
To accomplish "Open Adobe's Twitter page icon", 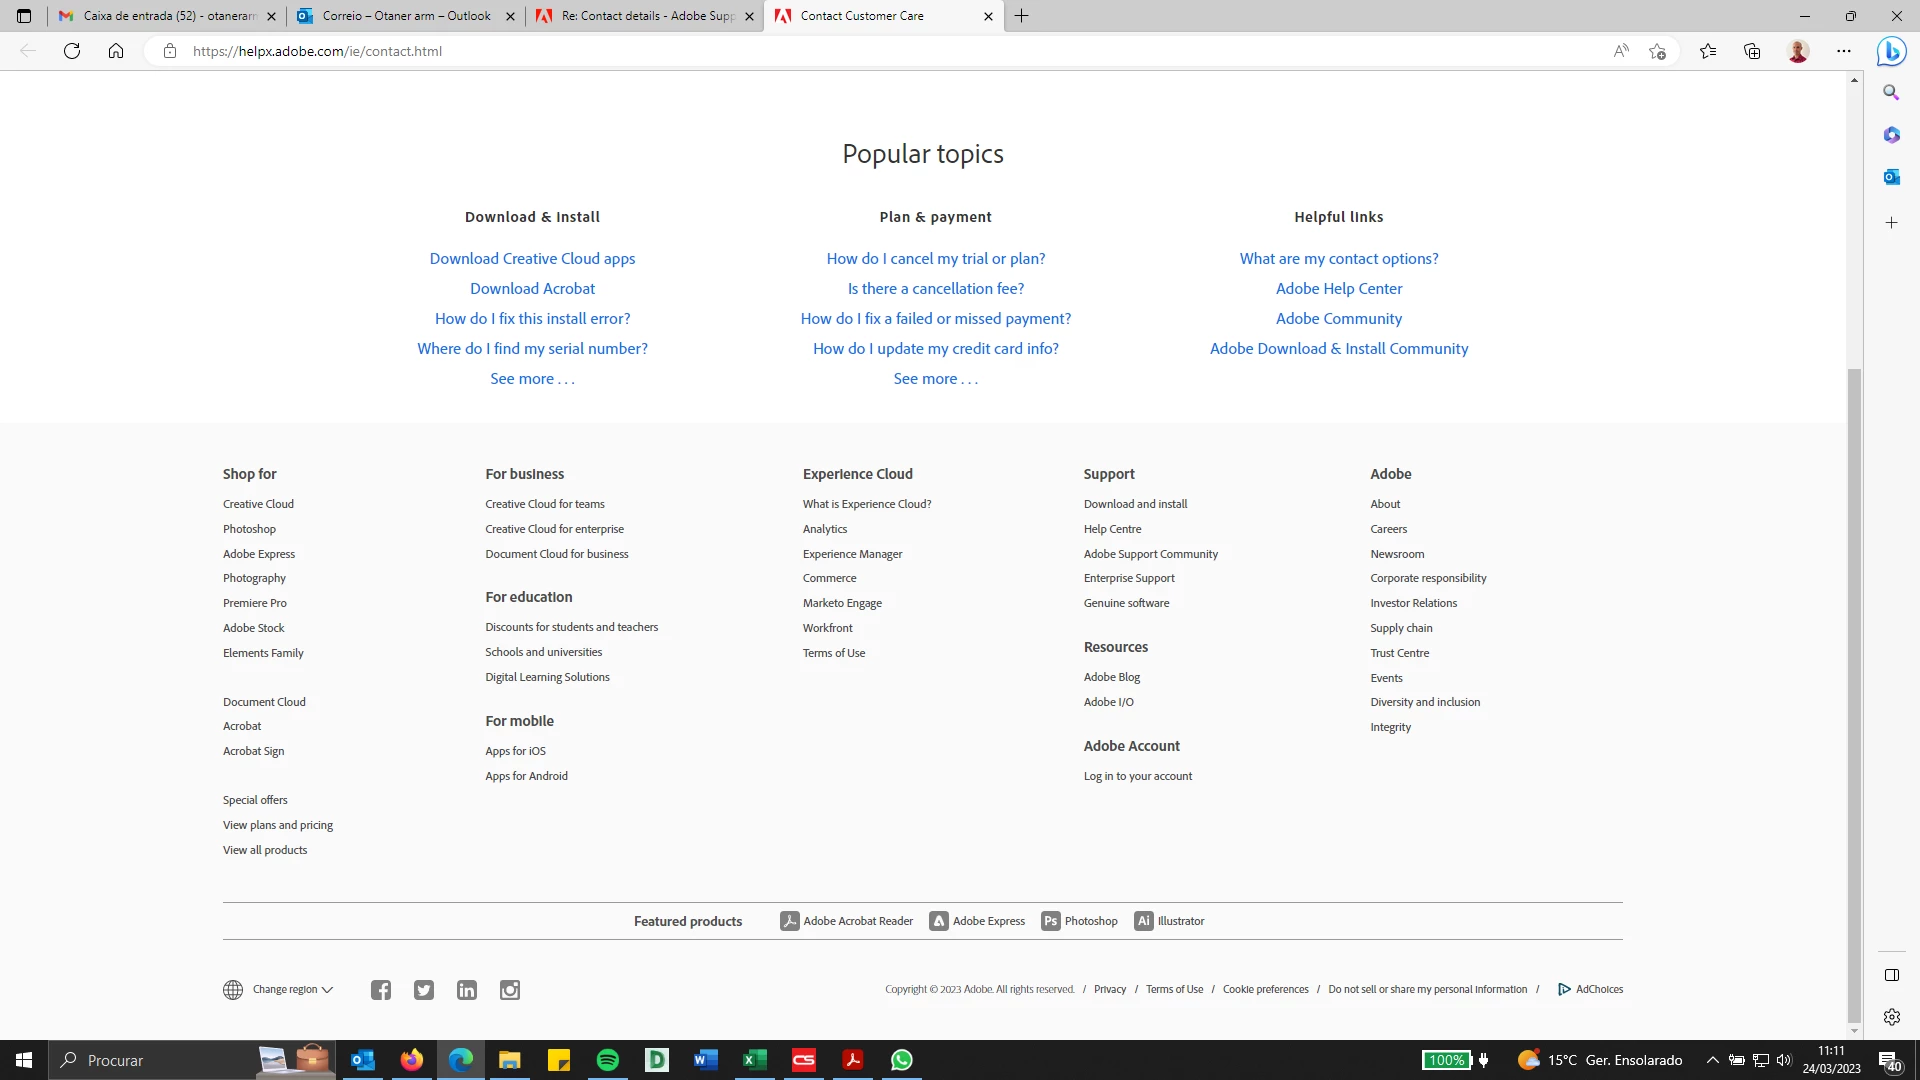I will 424,990.
